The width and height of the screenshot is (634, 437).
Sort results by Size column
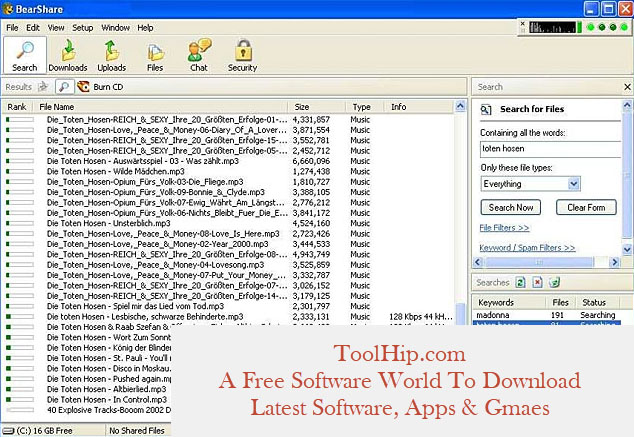coord(317,107)
